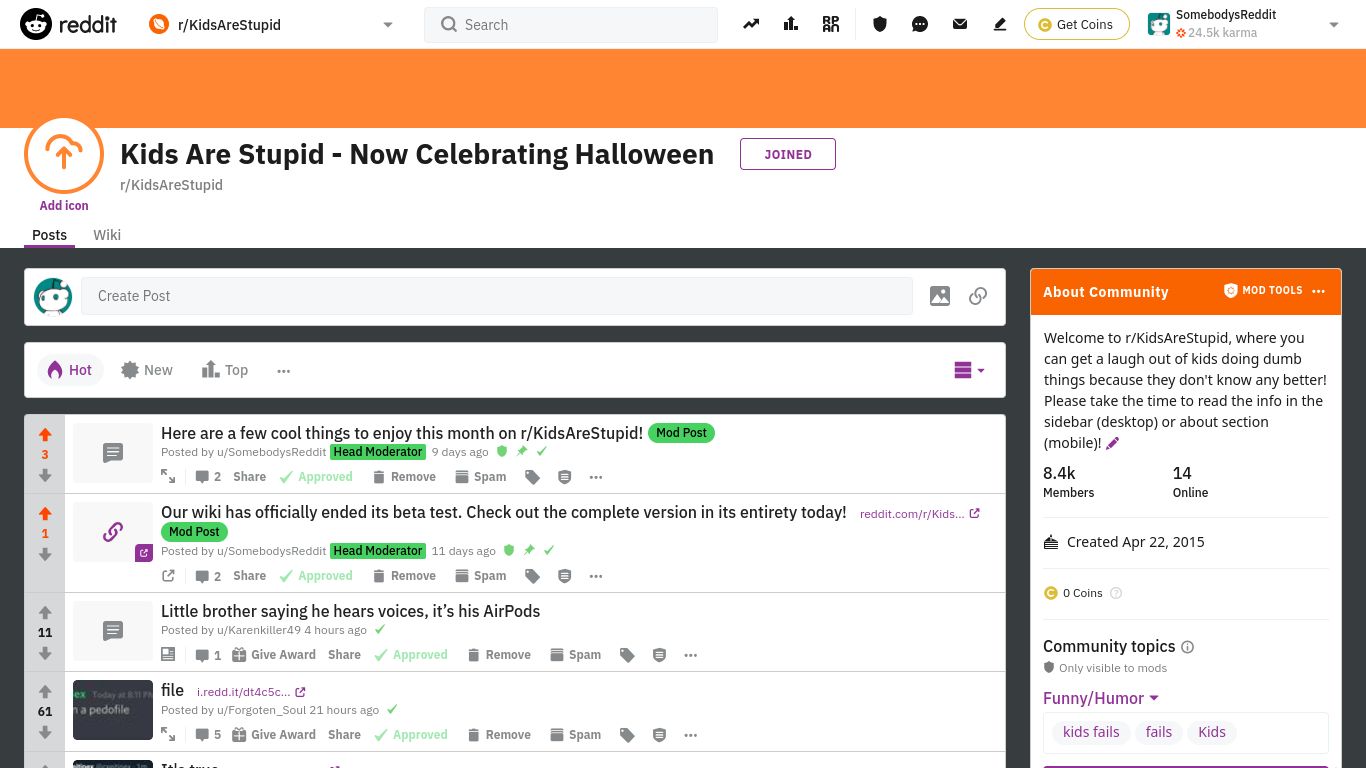Switch to the Wiki tab
Viewport: 1366px width, 768px height.
[107, 235]
